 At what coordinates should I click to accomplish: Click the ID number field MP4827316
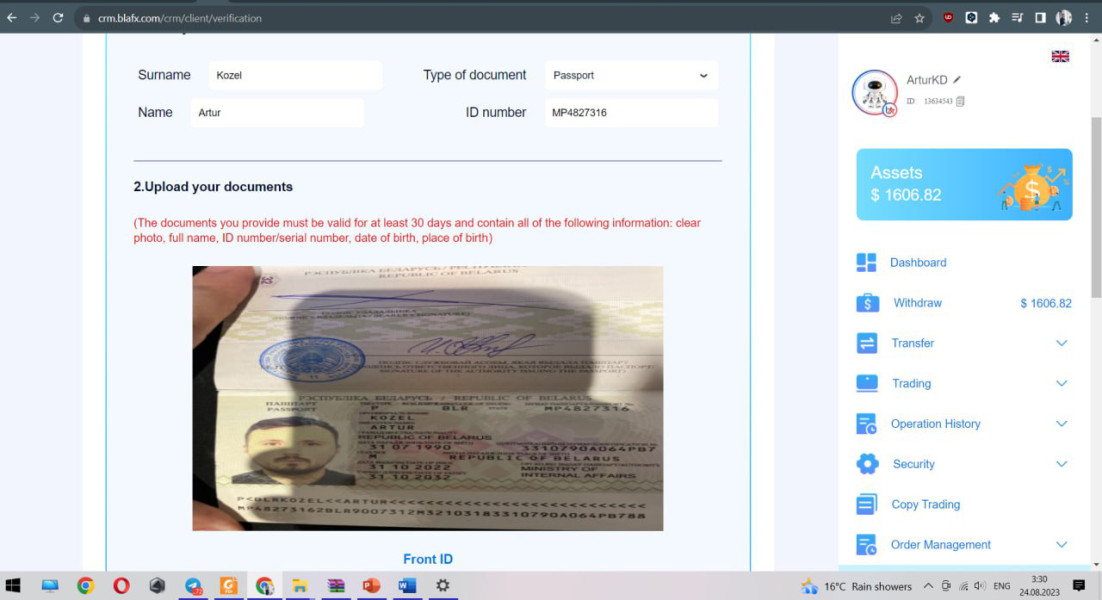point(631,112)
